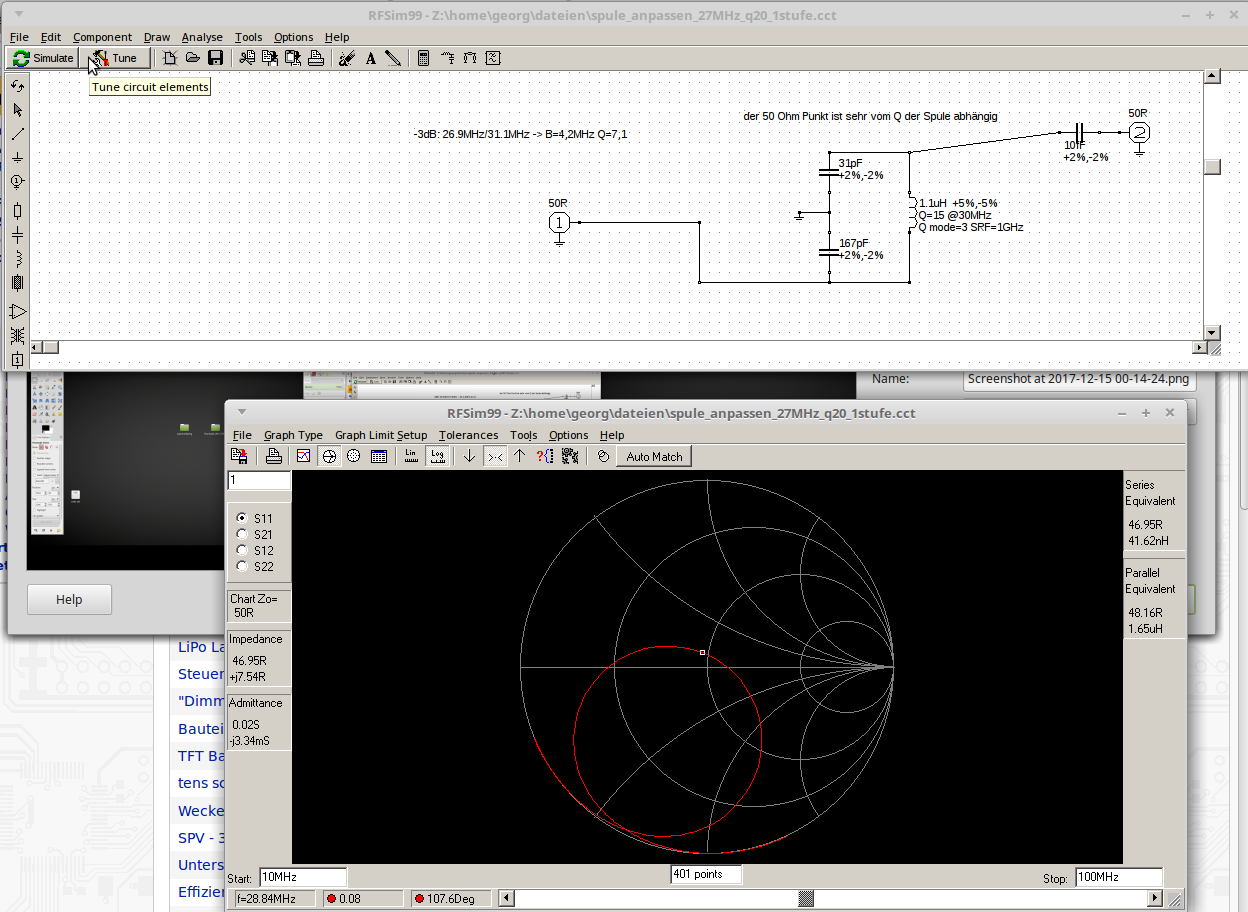Click the frequency slider right arrow
1248x912 pixels.
[1155, 898]
